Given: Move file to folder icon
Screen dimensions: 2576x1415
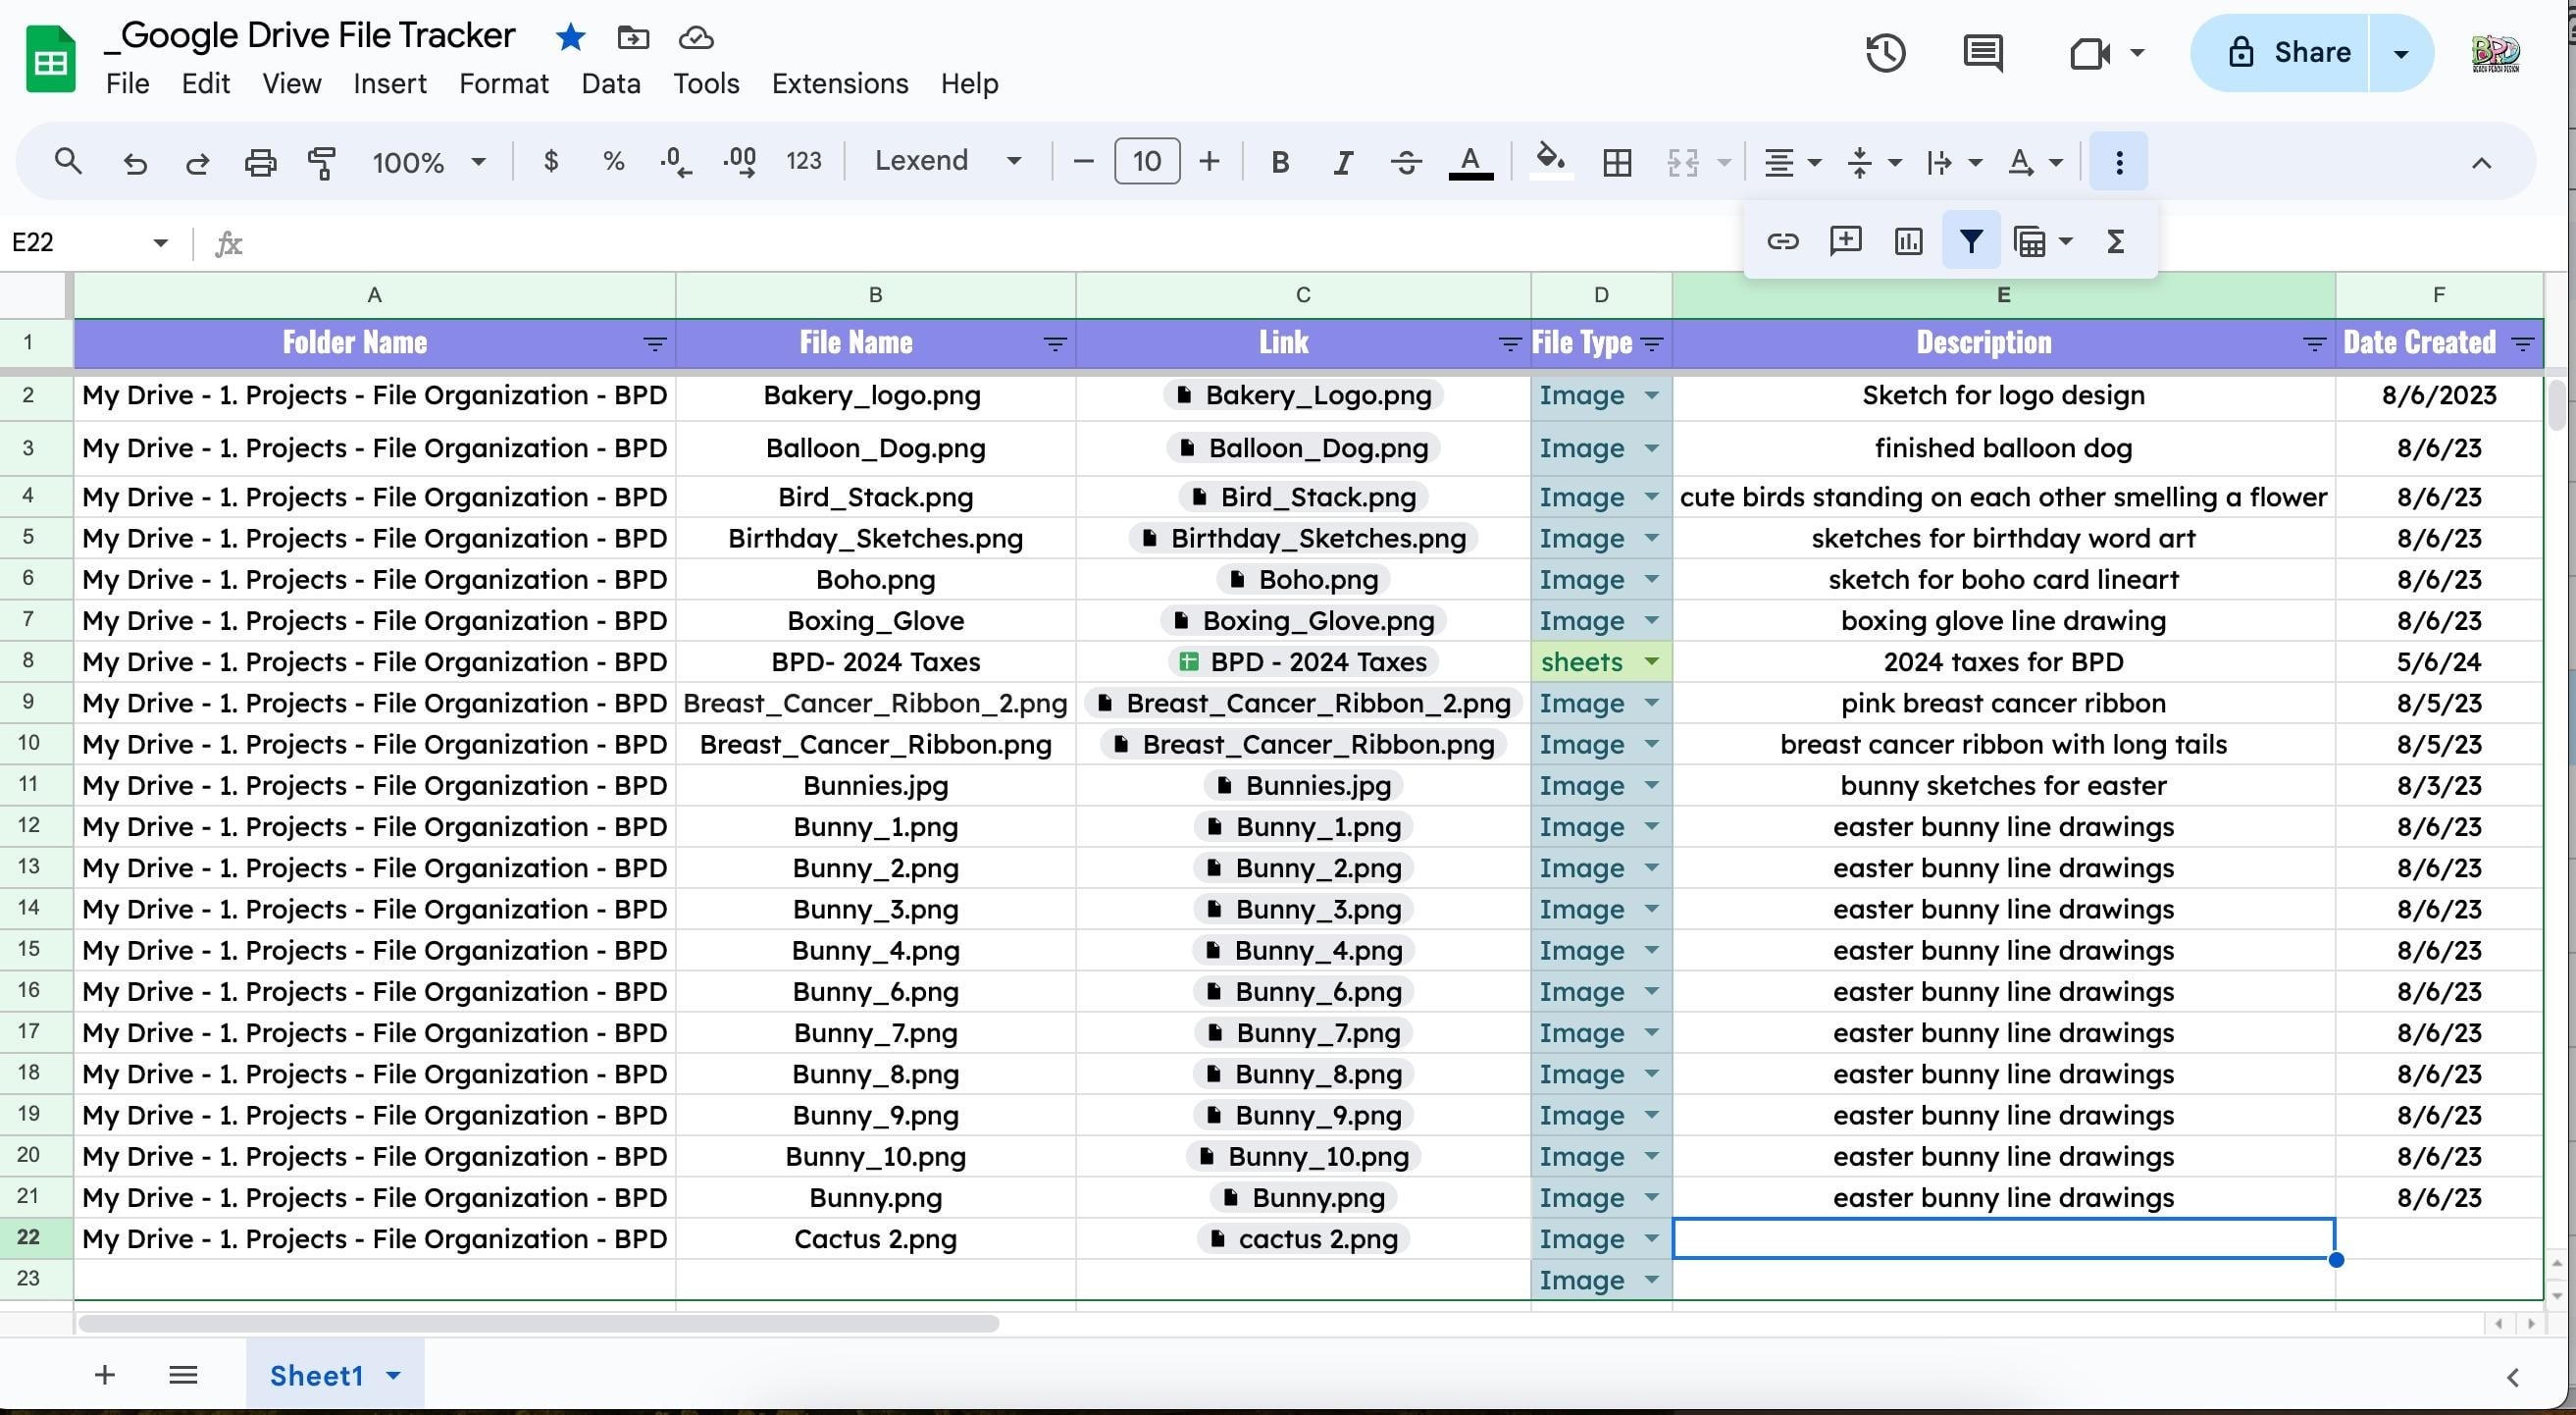Looking at the screenshot, I should (633, 38).
